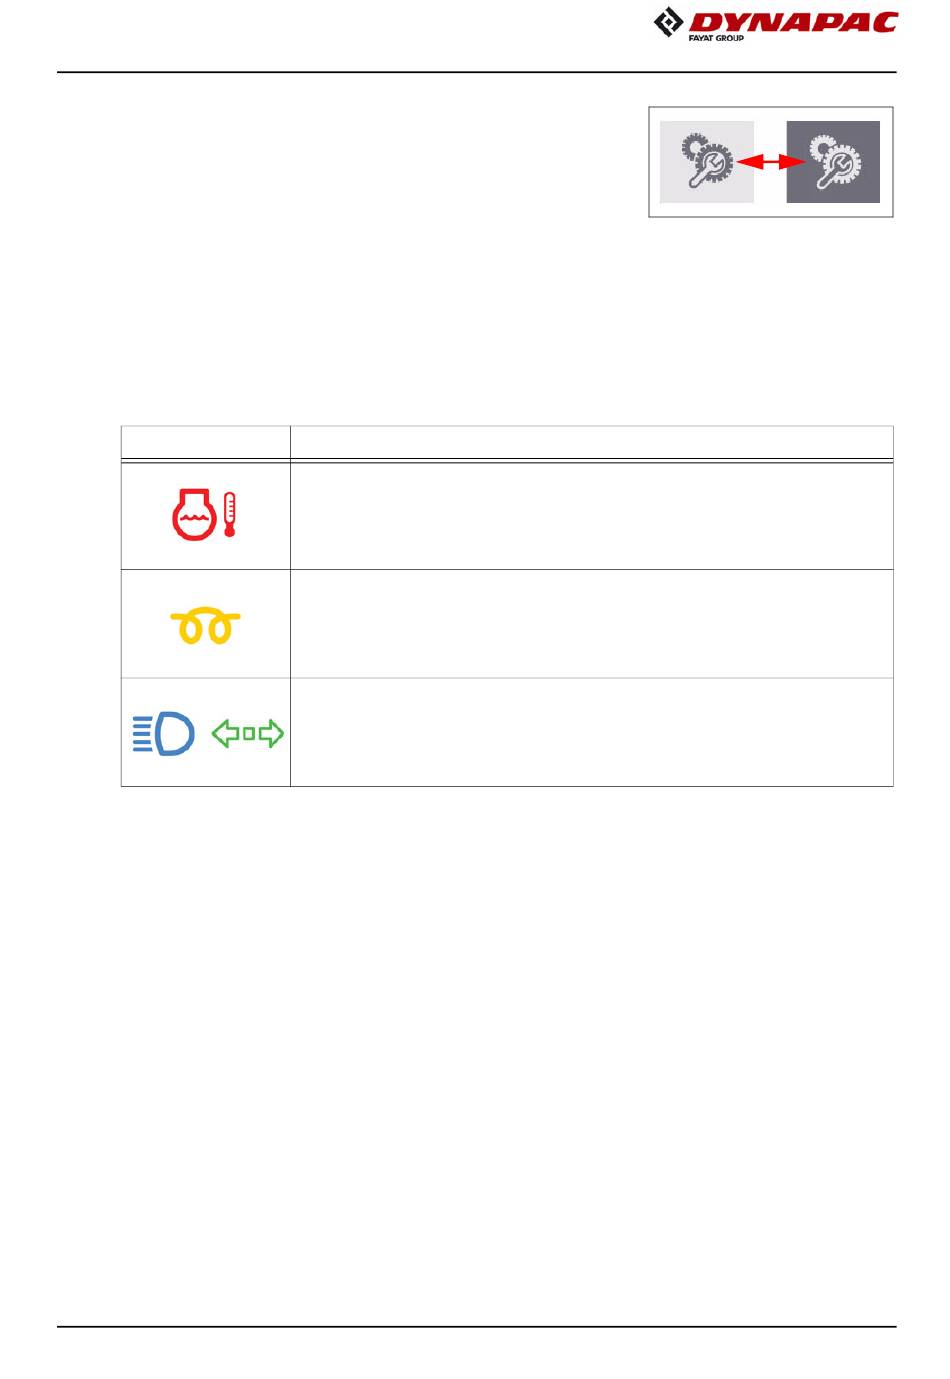Screen dimensions: 950x1379
Task: Click the right green arrow of the indicator
Action: point(272,734)
